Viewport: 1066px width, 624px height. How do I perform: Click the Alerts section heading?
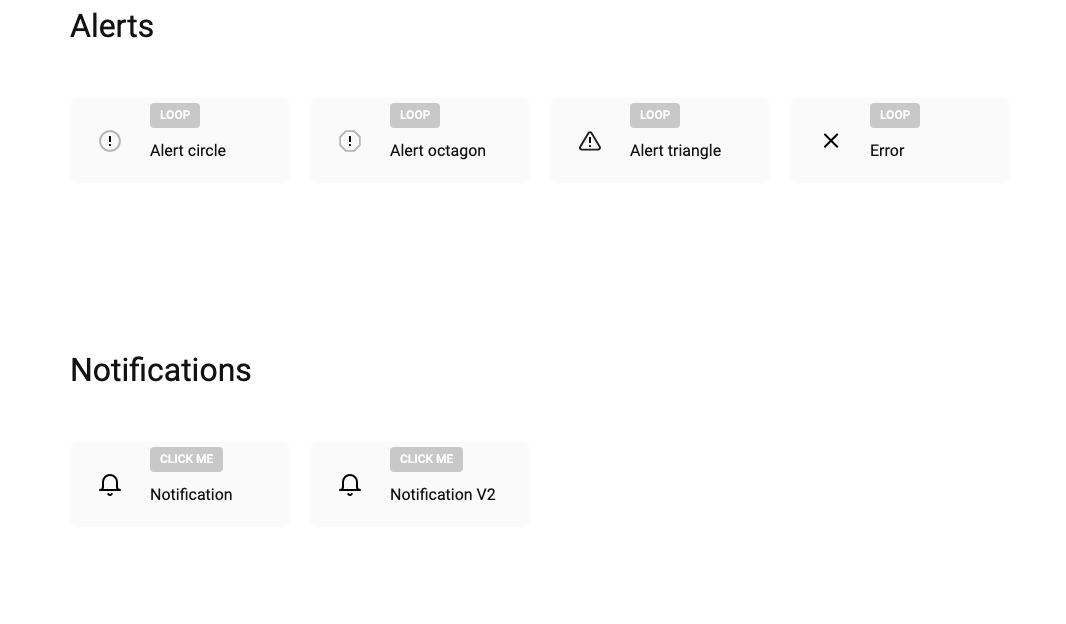(112, 27)
